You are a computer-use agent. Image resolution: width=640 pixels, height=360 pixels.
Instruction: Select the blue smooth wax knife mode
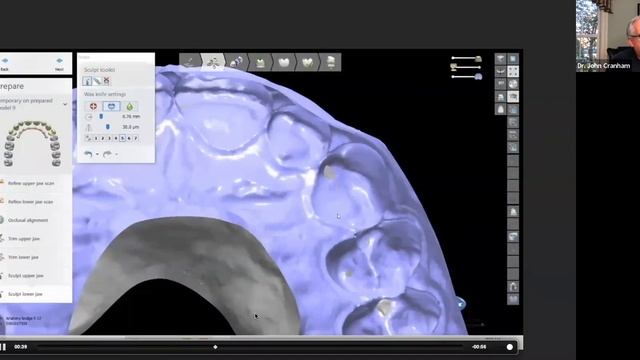tap(111, 106)
